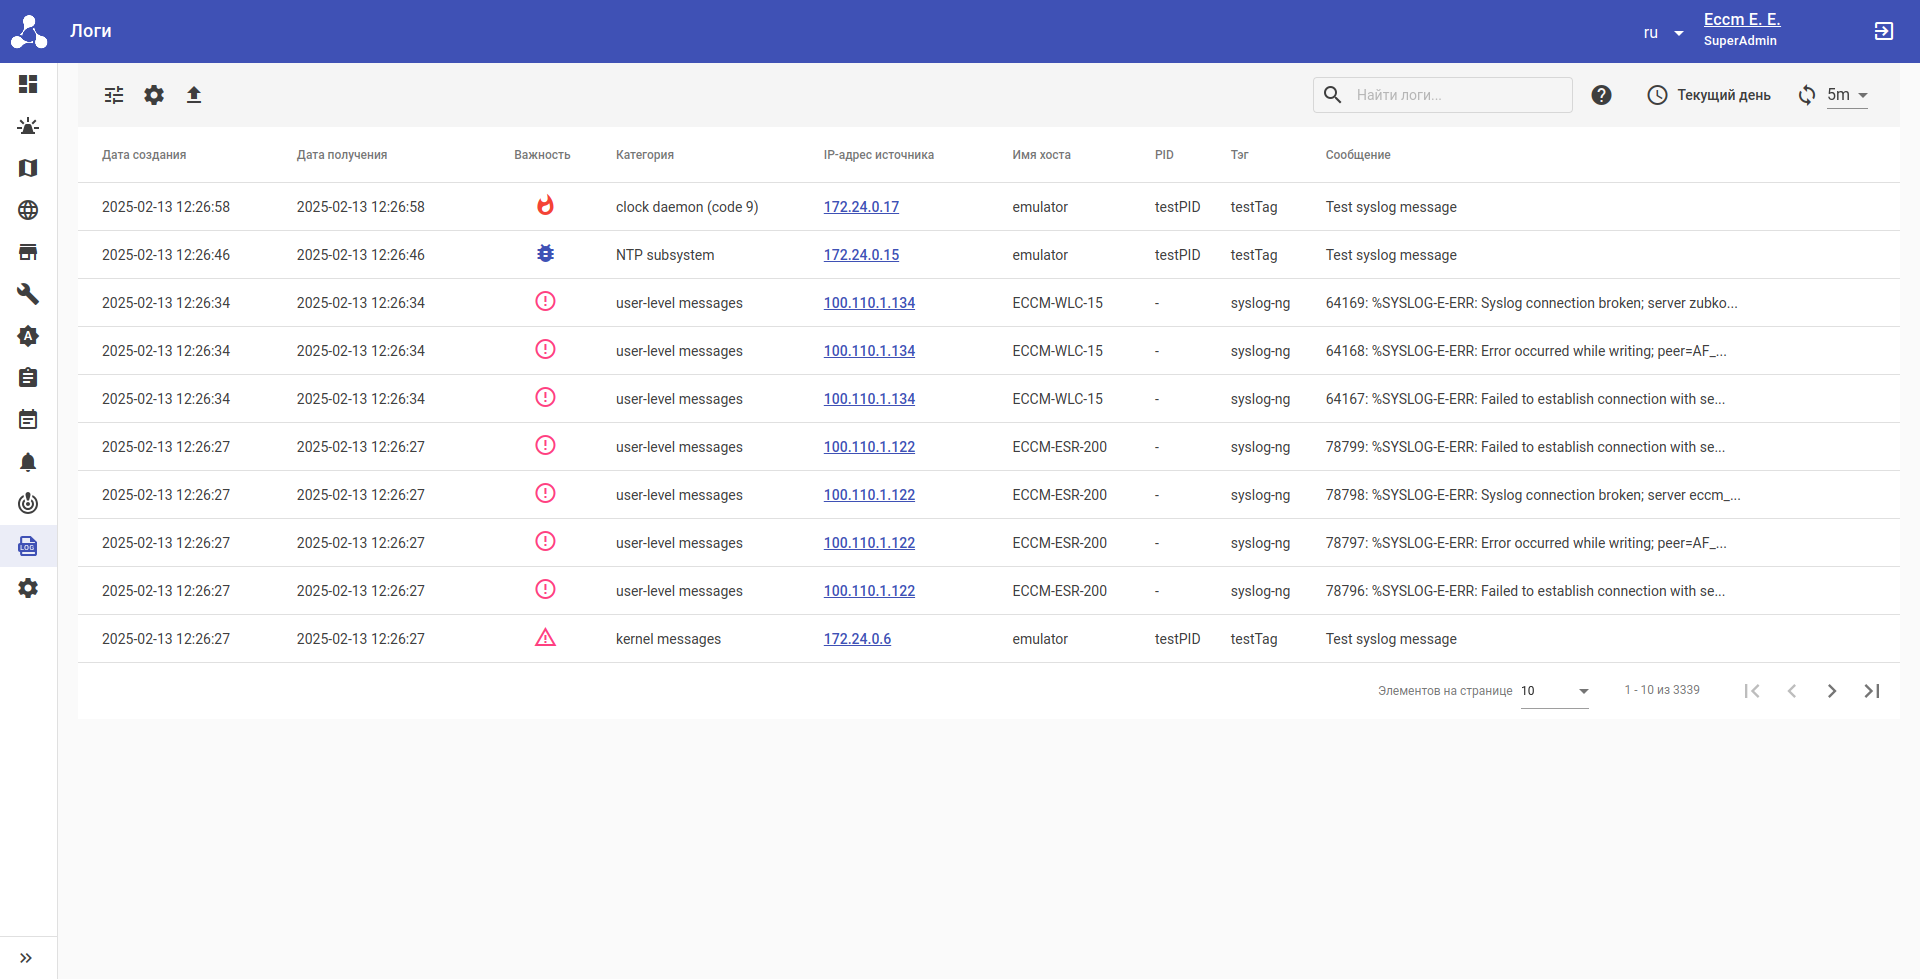Open the bell notifications sidebar icon

click(28, 462)
